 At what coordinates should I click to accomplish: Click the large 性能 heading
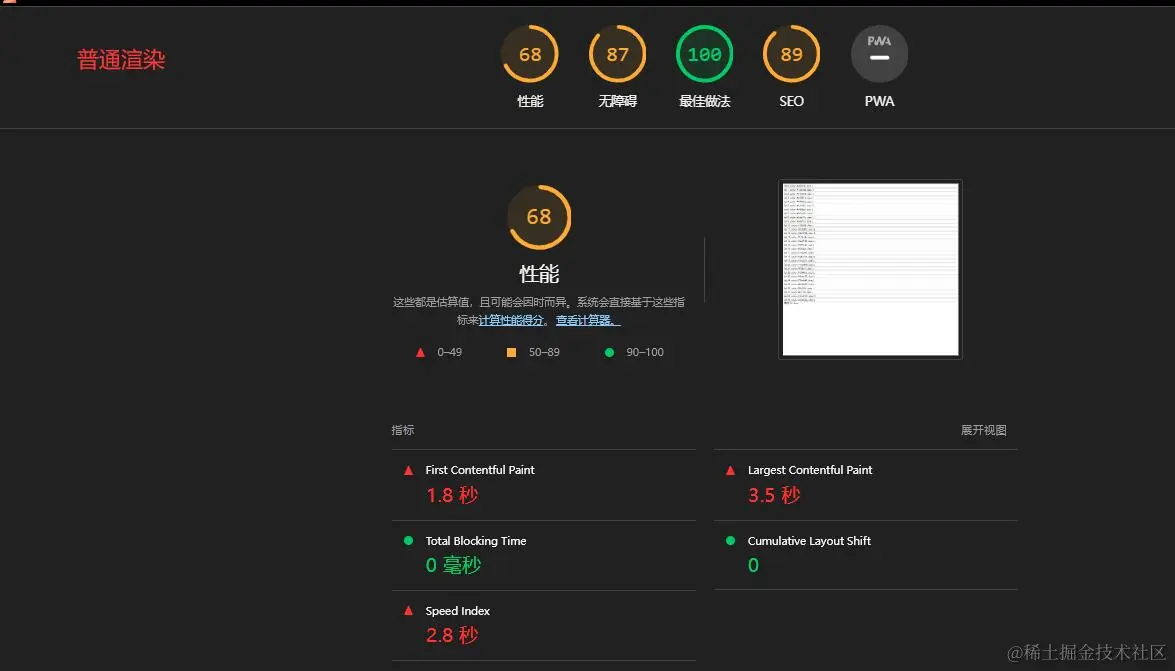click(539, 274)
